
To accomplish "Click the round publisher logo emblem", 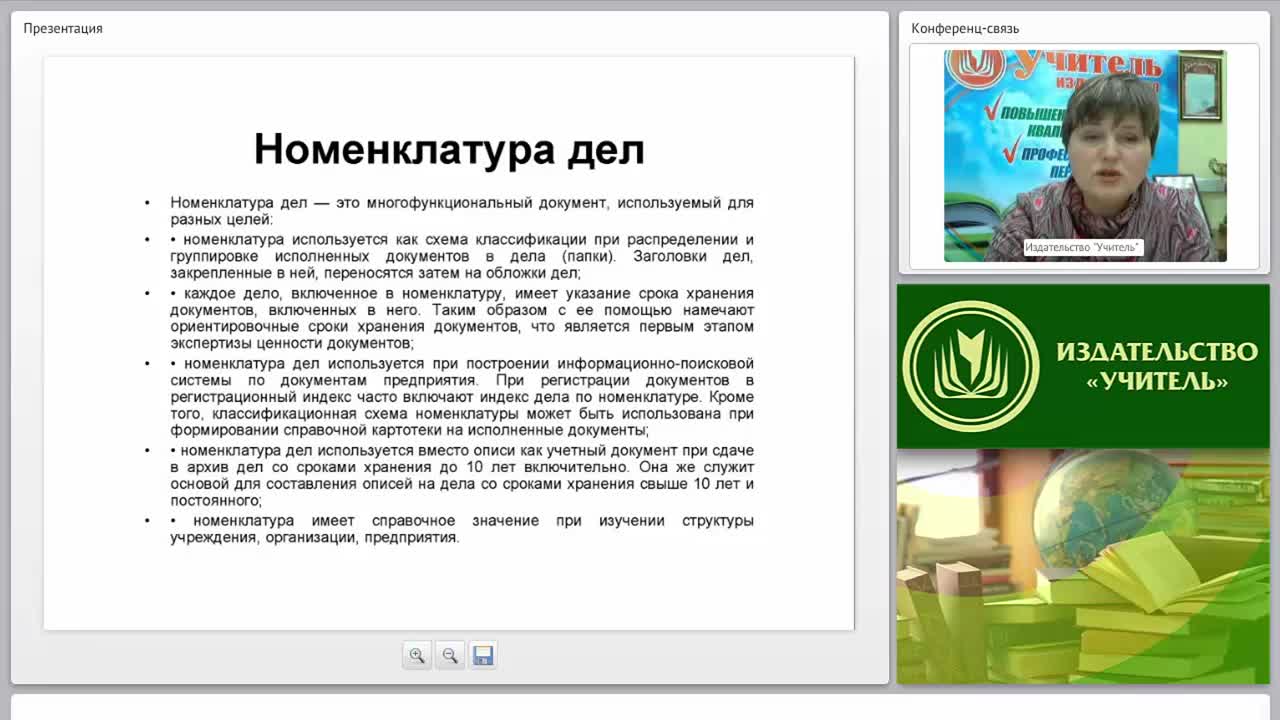I will pos(971,366).
